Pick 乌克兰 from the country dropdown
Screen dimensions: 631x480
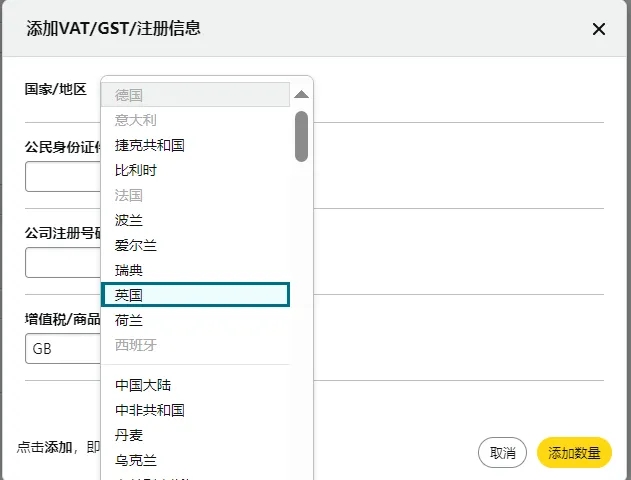(x=136, y=460)
